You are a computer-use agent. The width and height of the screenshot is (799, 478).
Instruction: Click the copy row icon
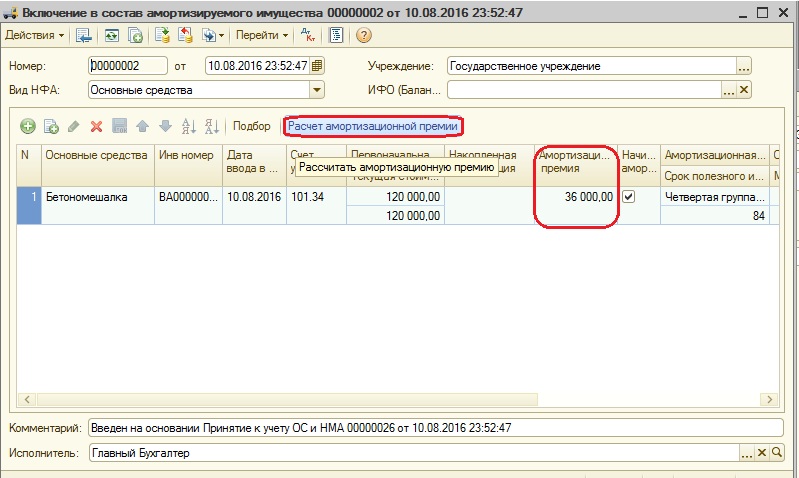coord(51,126)
